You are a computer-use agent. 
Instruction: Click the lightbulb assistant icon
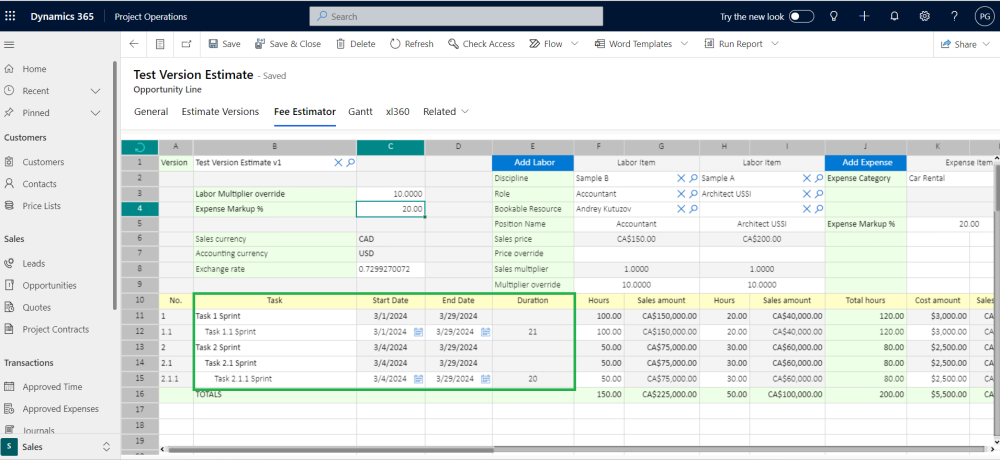(833, 16)
